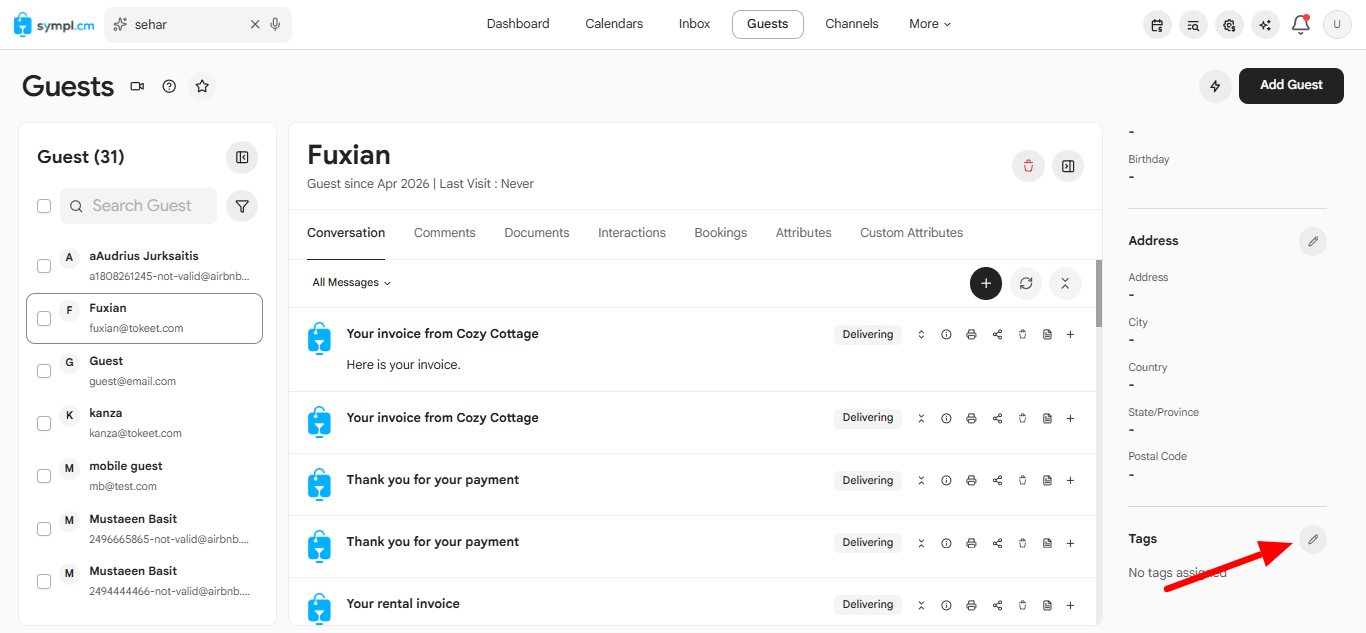Select the mobile guest mb@test.com entry
This screenshot has width=1366, height=633.
point(144,476)
